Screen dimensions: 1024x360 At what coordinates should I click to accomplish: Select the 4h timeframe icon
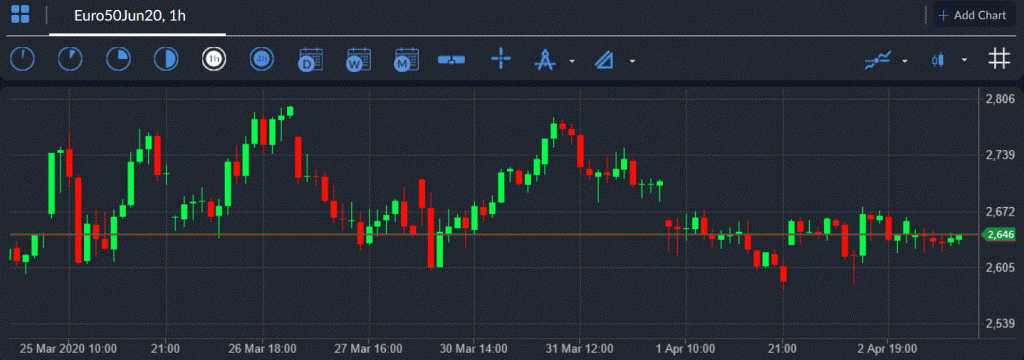point(262,59)
